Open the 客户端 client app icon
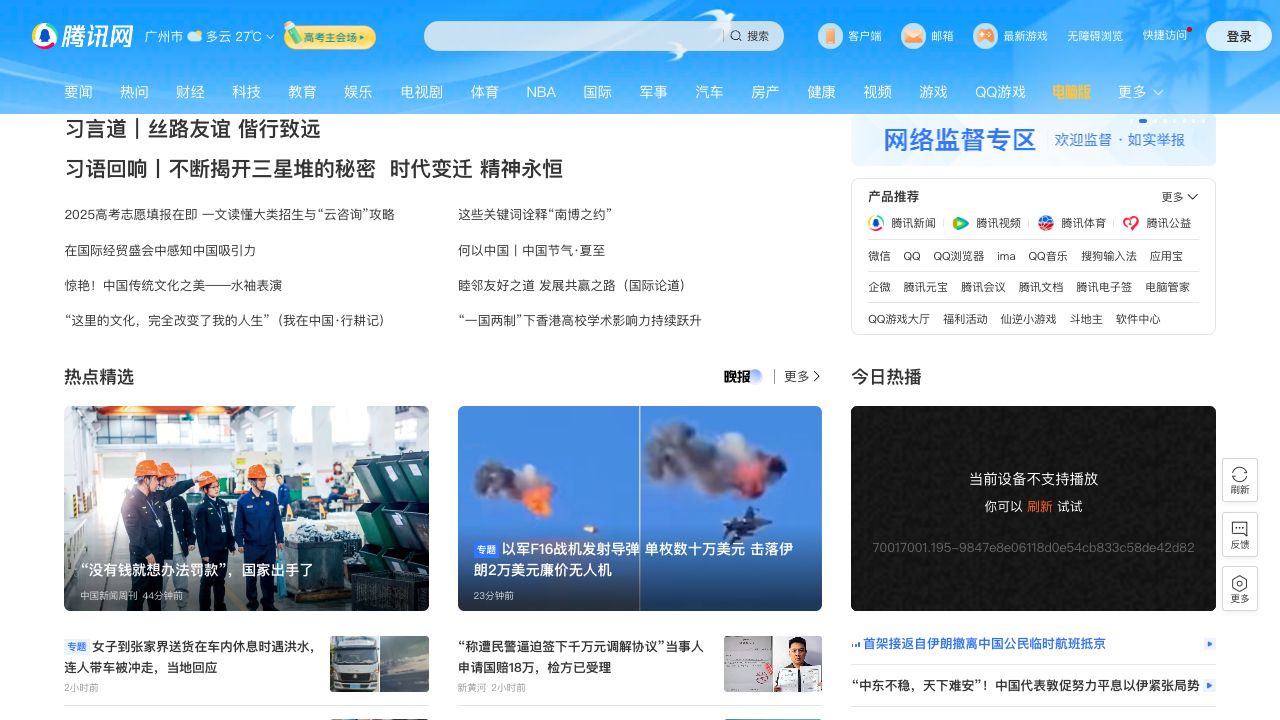1280x720 pixels. (x=830, y=36)
